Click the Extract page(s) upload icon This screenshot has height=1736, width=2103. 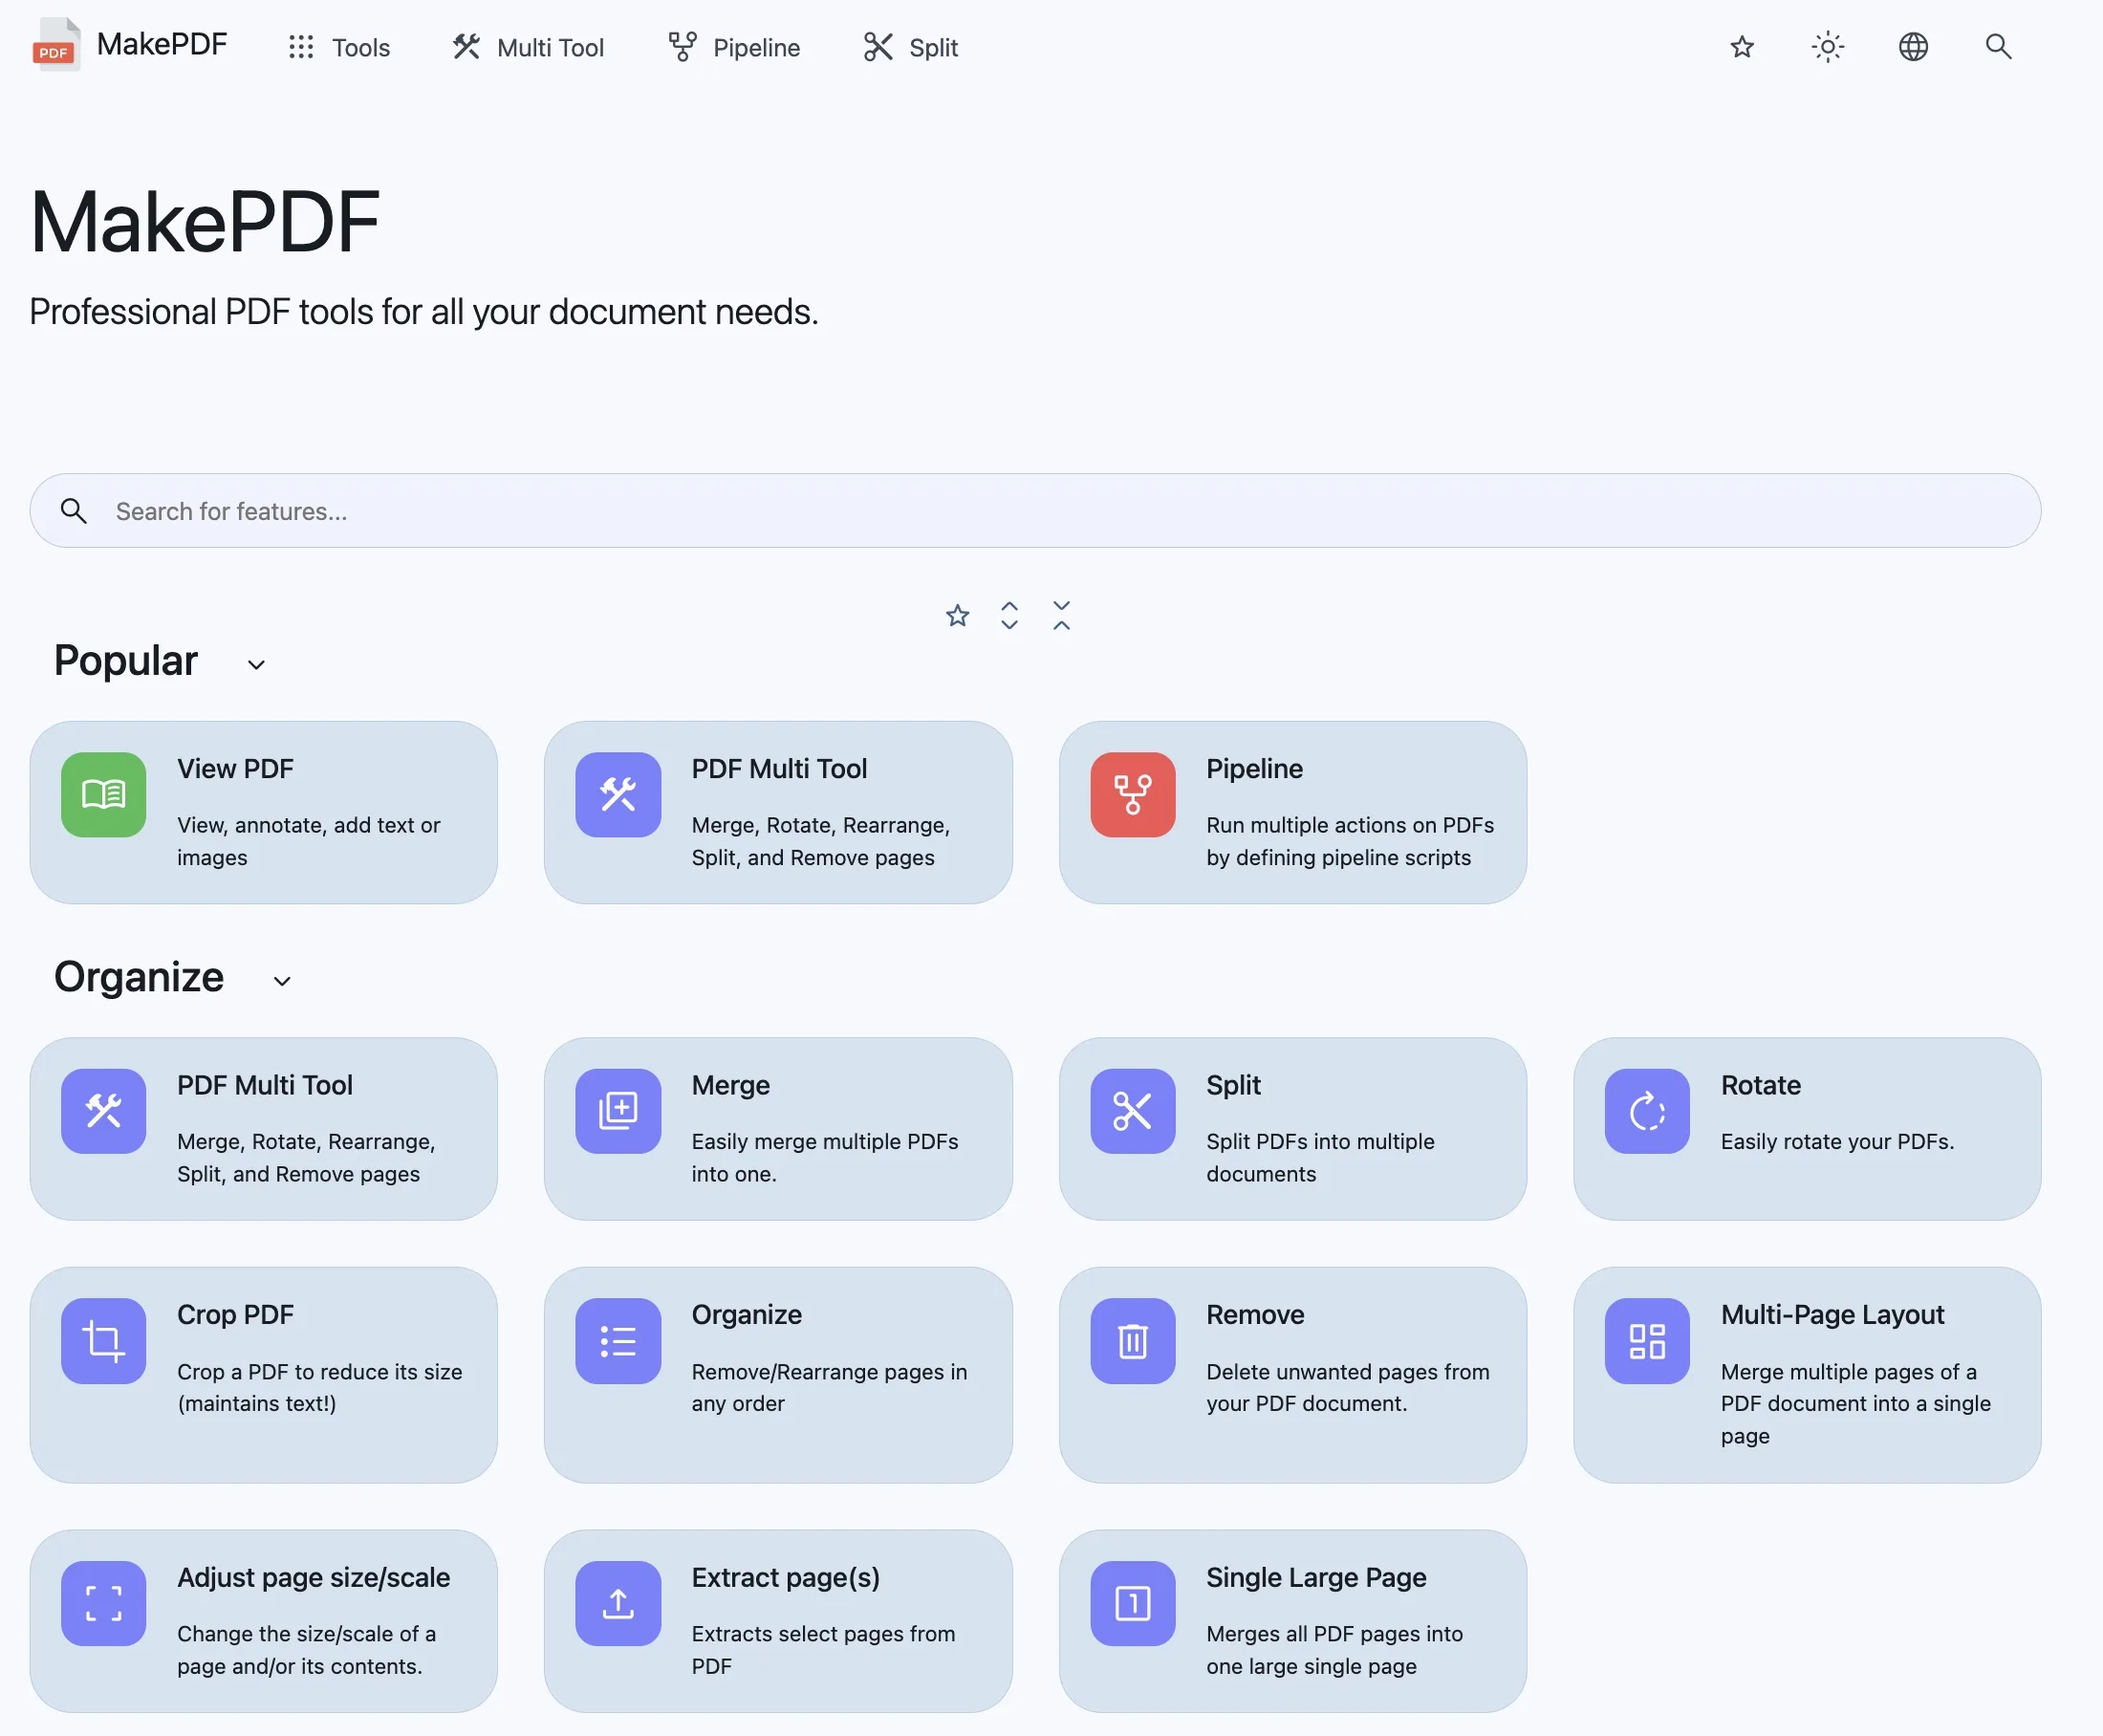click(x=618, y=1603)
